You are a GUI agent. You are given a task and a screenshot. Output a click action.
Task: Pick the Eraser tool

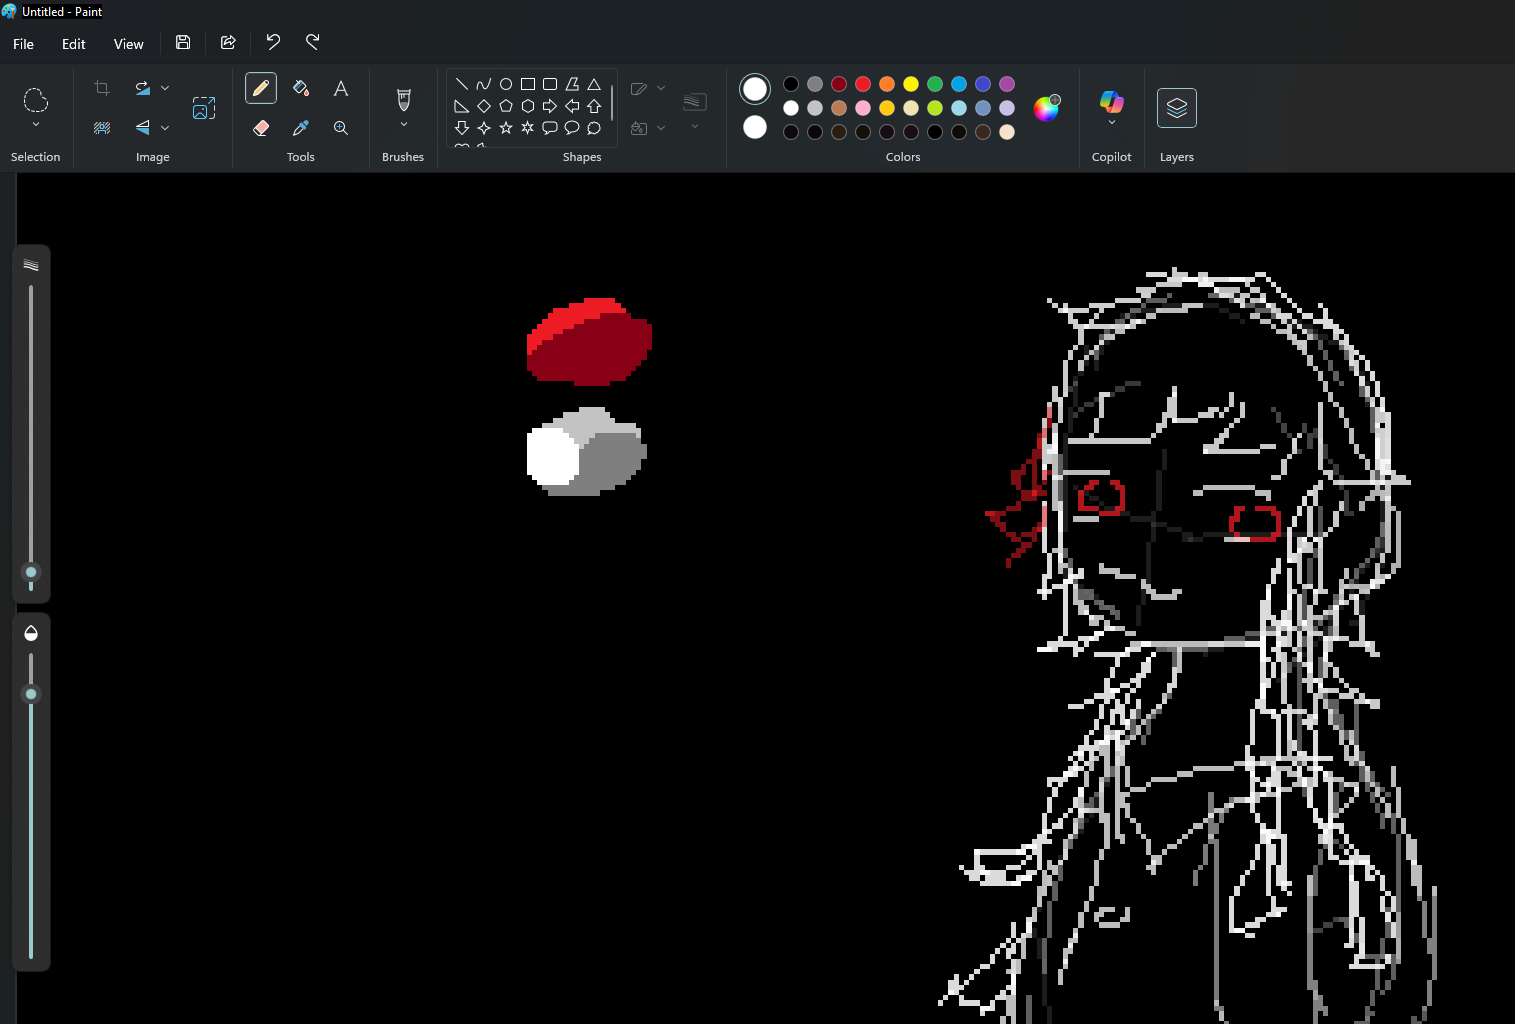tap(261, 128)
